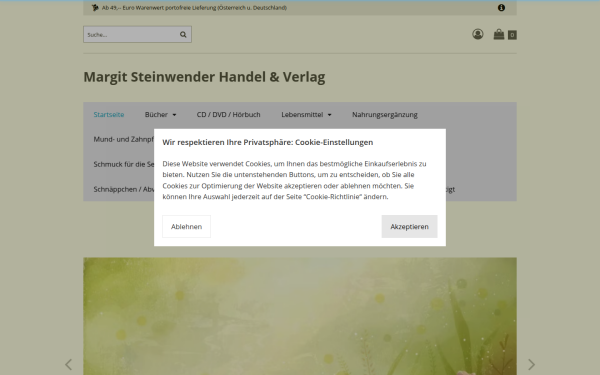
Task: Go to Startseite menu item
Action: pos(109,114)
